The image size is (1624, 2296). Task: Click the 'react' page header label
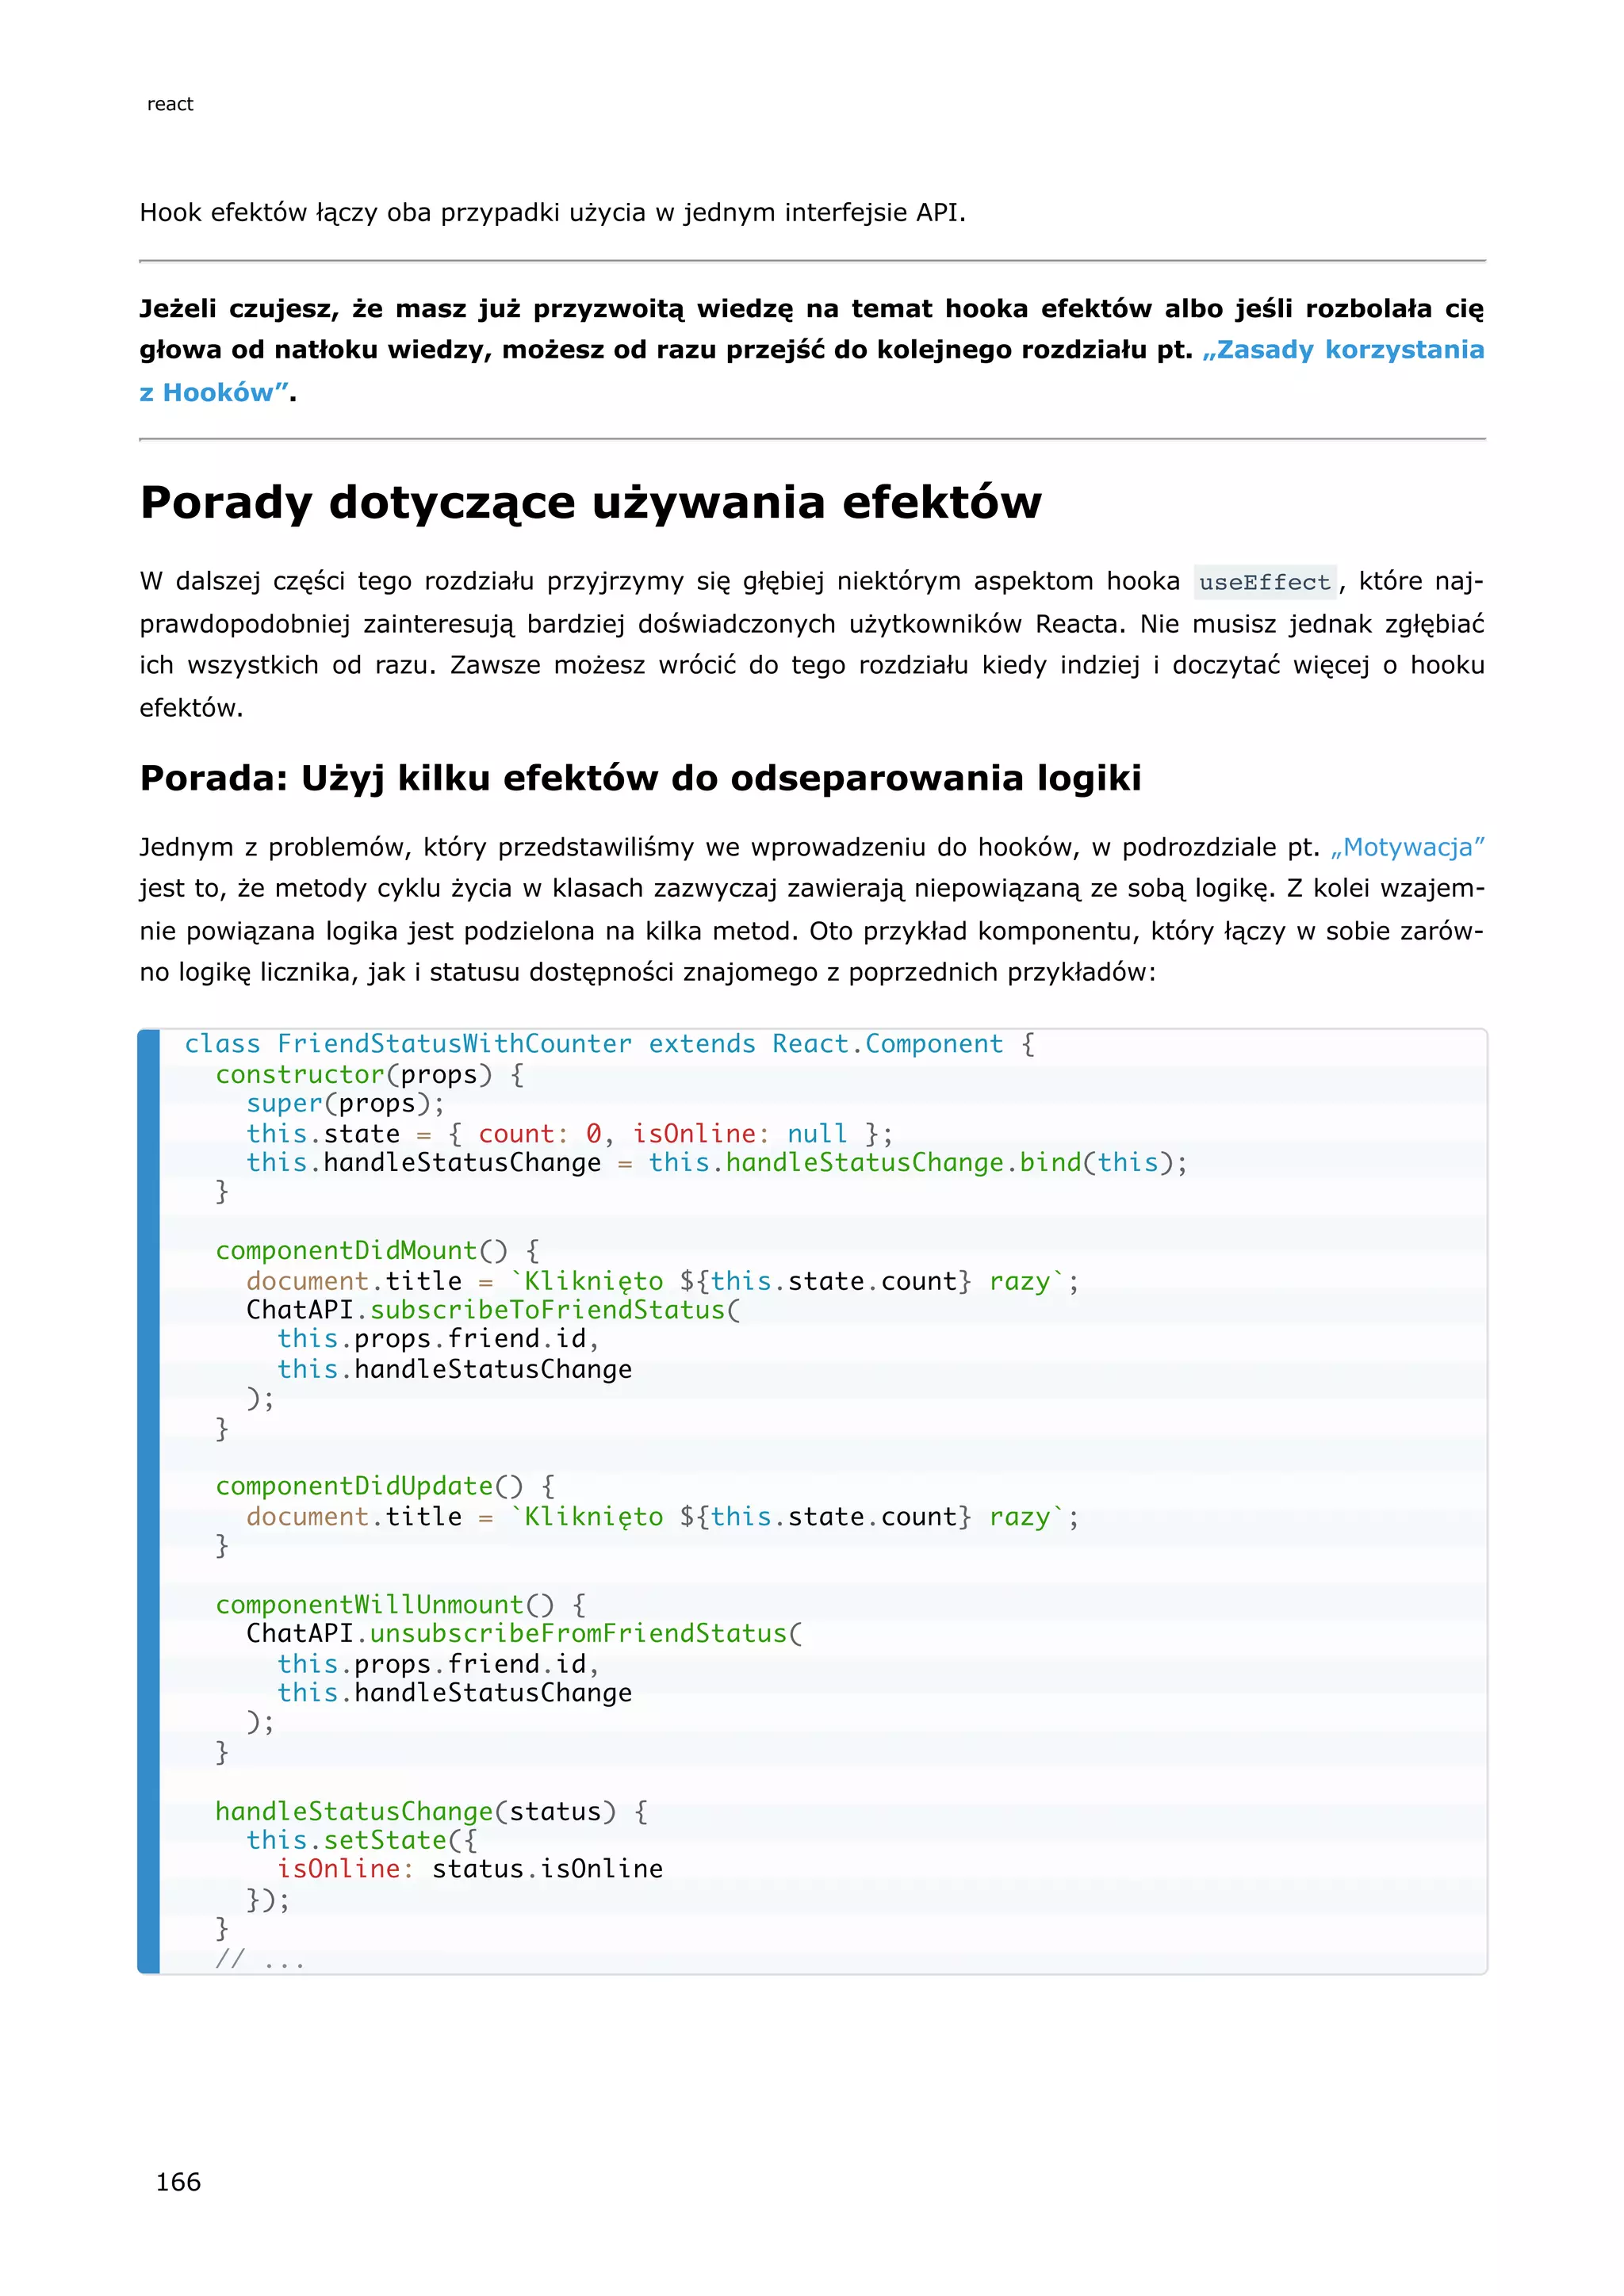(170, 104)
